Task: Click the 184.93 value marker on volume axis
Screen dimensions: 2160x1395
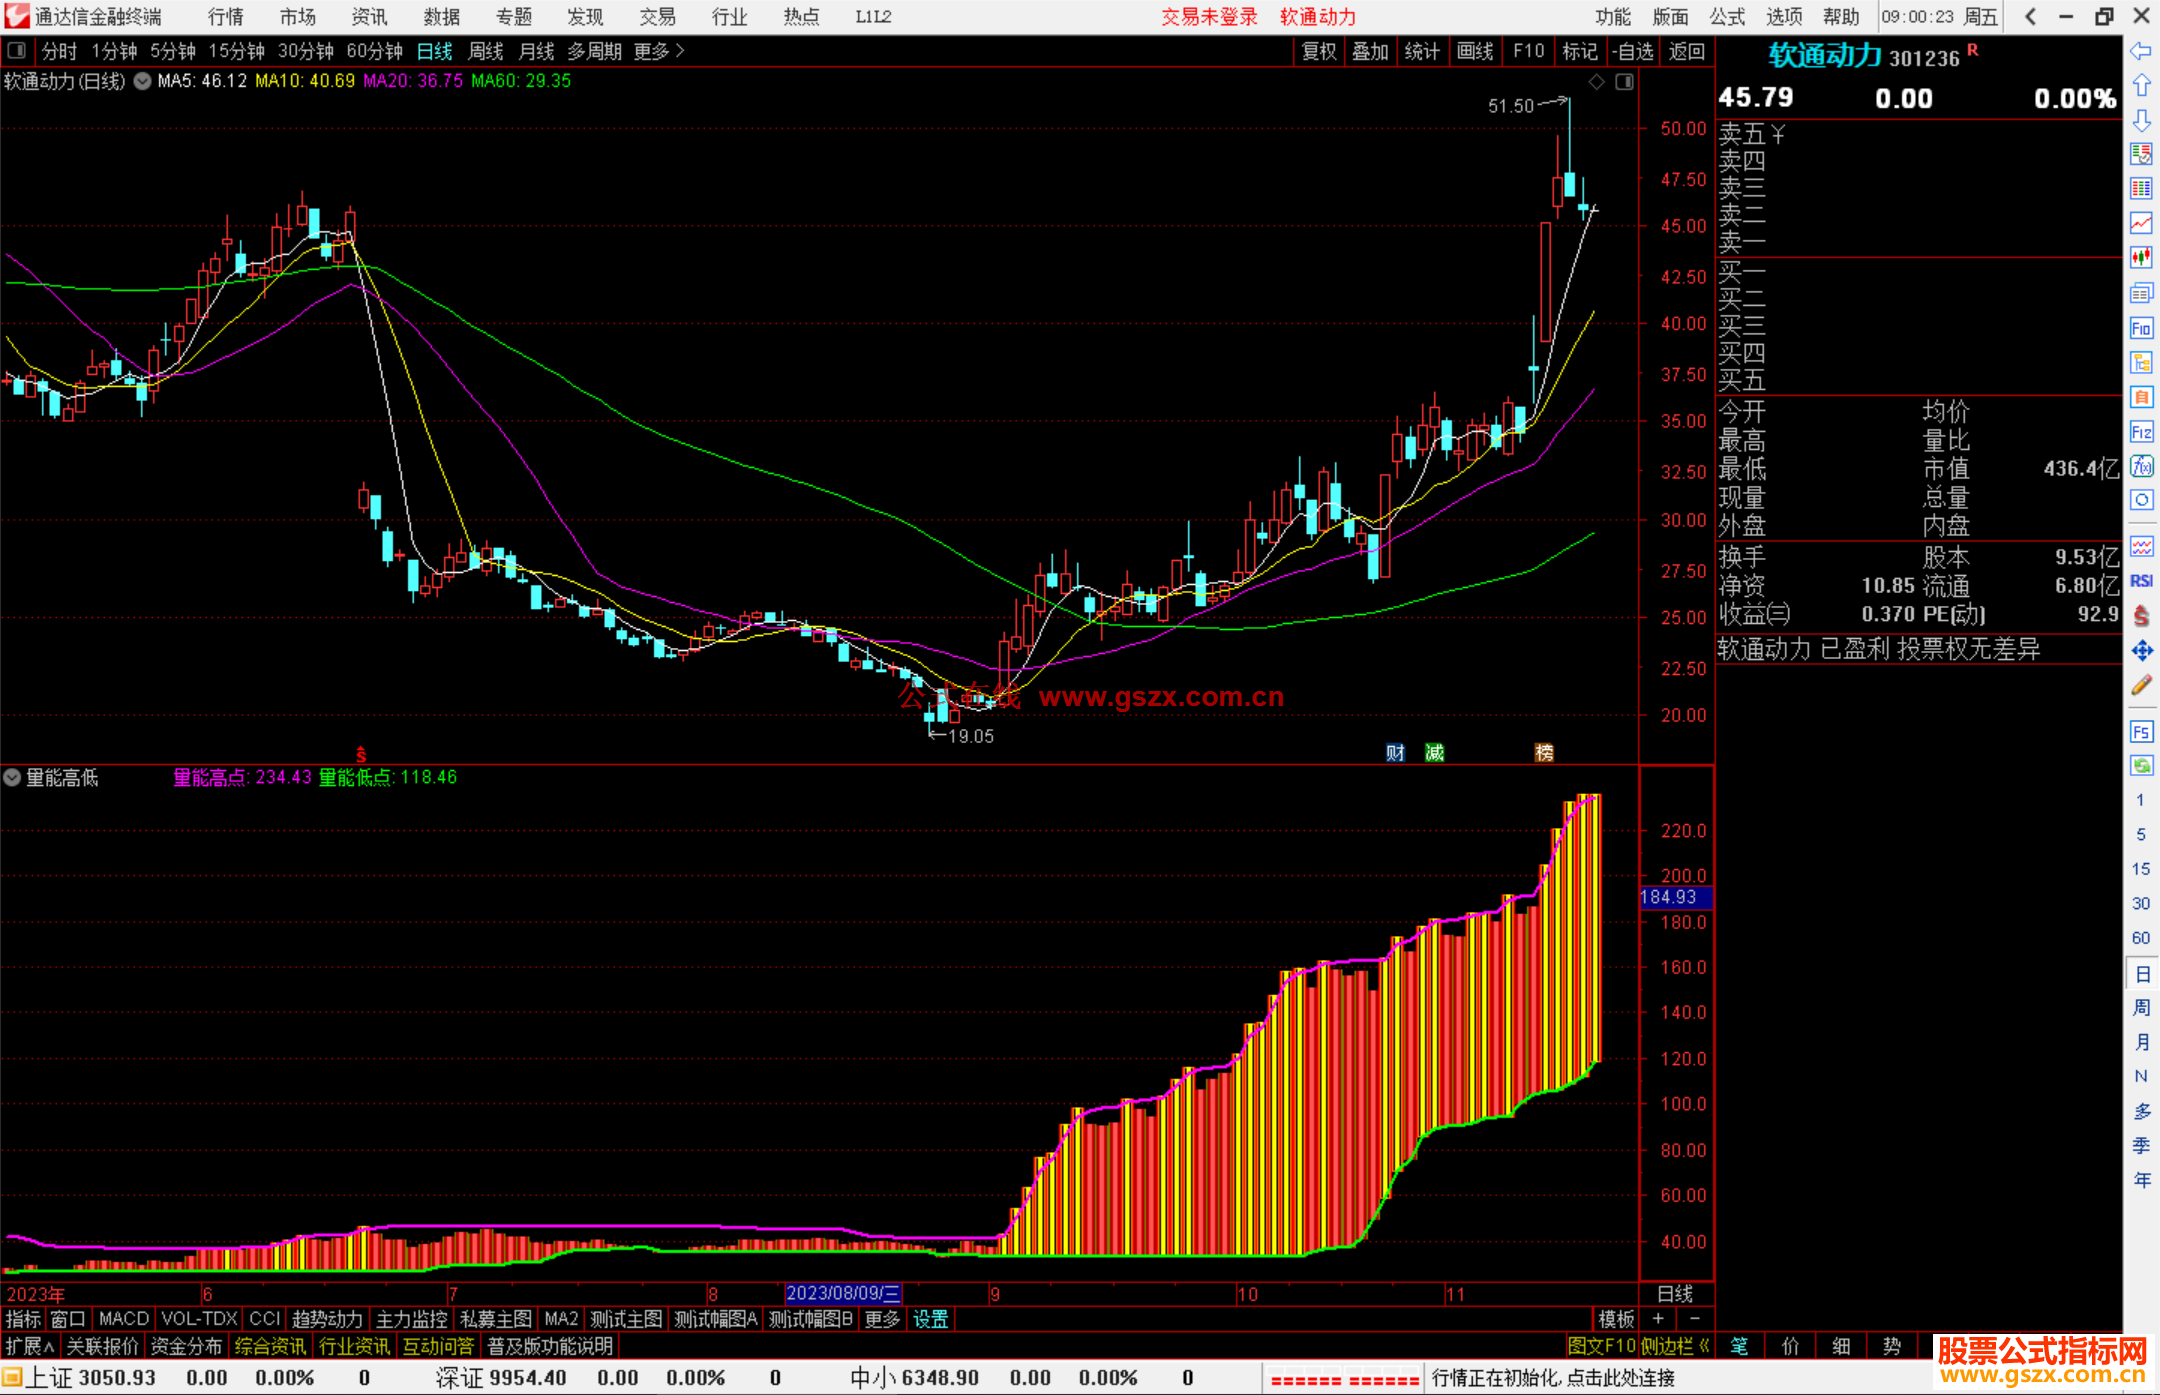Action: 1675,897
